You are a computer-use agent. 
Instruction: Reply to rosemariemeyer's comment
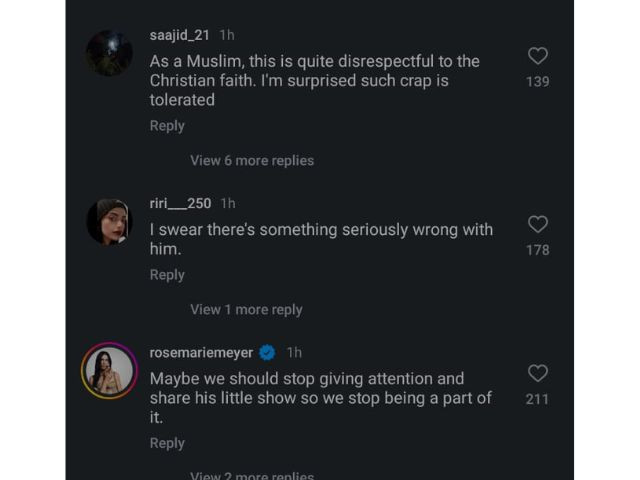(x=167, y=443)
